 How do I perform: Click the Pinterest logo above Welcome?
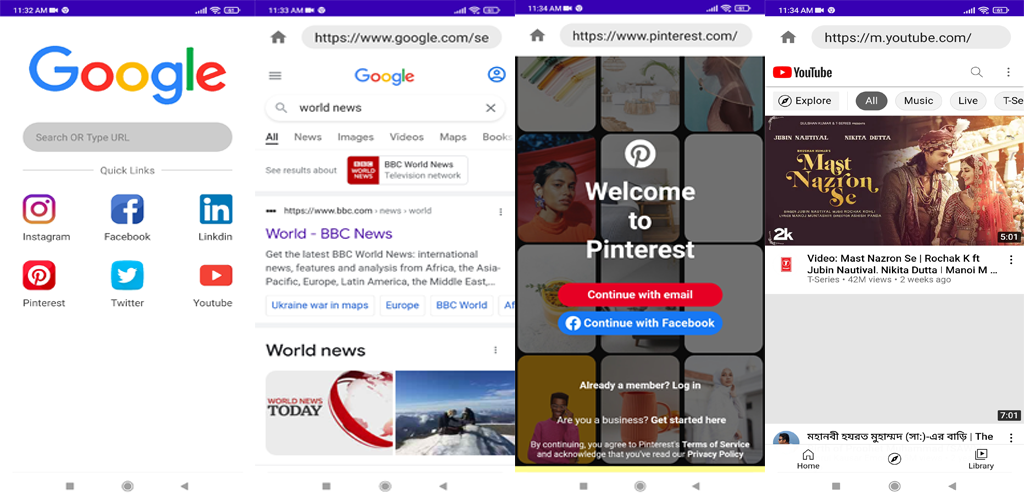(640, 154)
